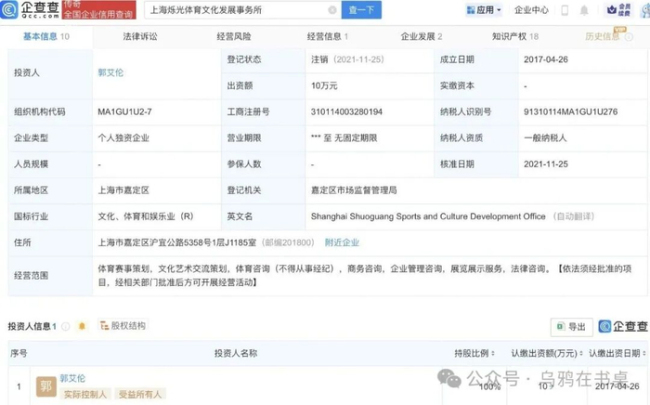Click investor link 郭艾伦 in the info table
650x405 pixels.
point(112,73)
